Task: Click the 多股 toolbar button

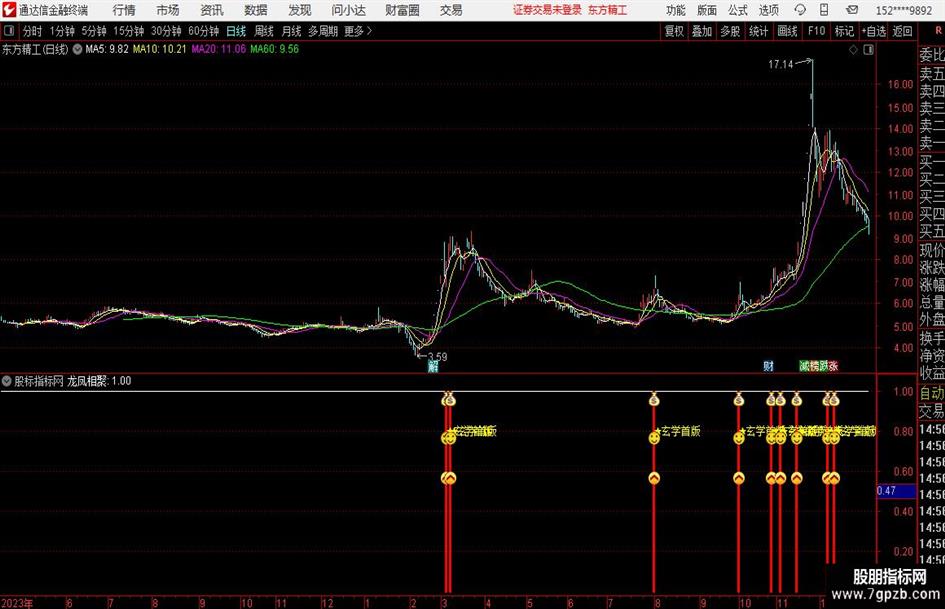Action: pos(730,31)
